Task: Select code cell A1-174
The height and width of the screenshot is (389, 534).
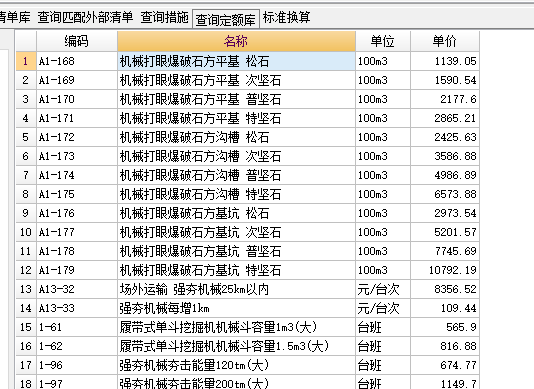Action: tap(77, 175)
